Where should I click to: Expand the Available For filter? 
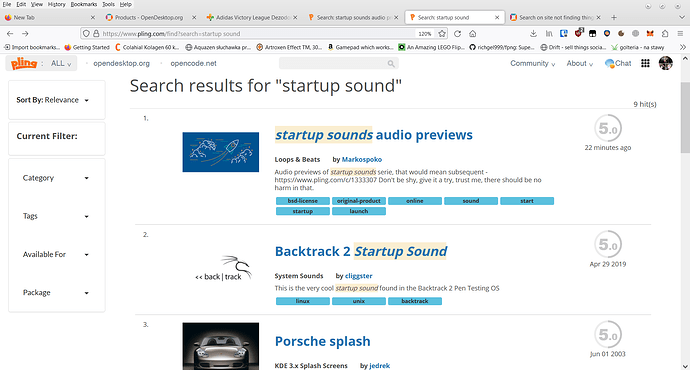tap(56, 254)
